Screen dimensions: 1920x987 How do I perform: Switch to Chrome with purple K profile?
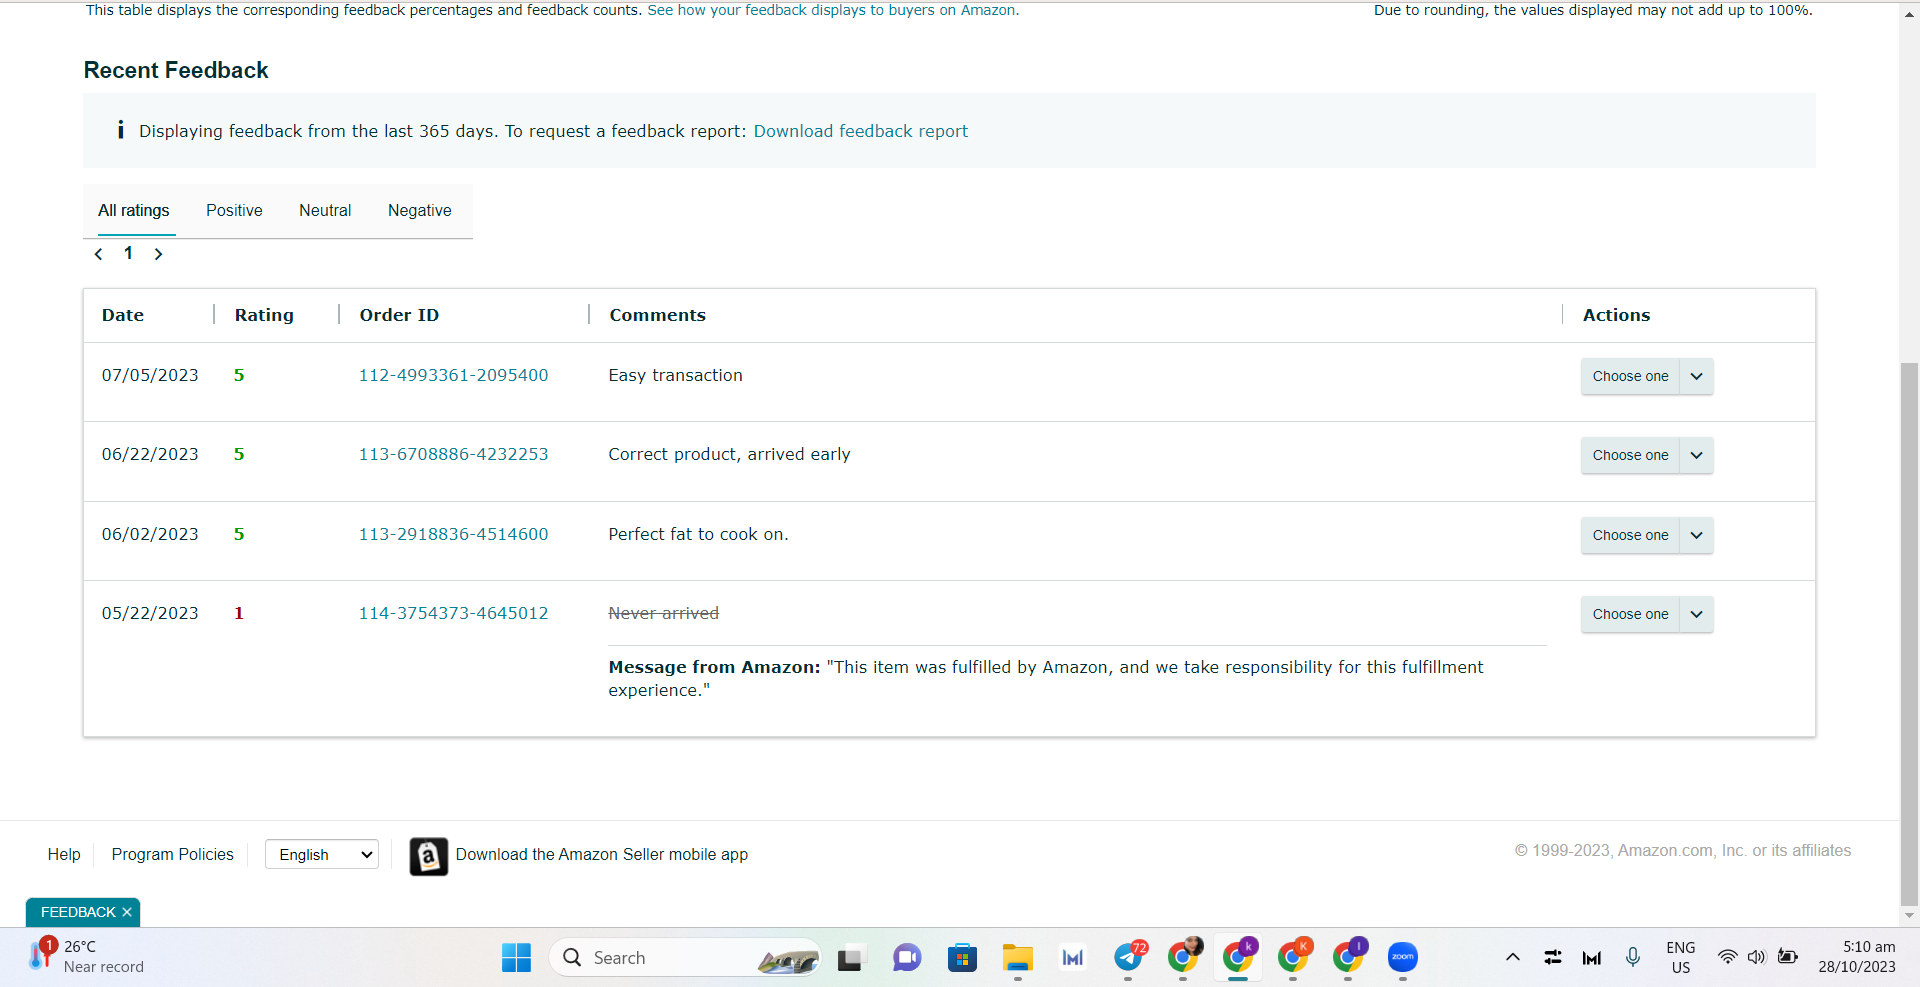coord(1239,957)
